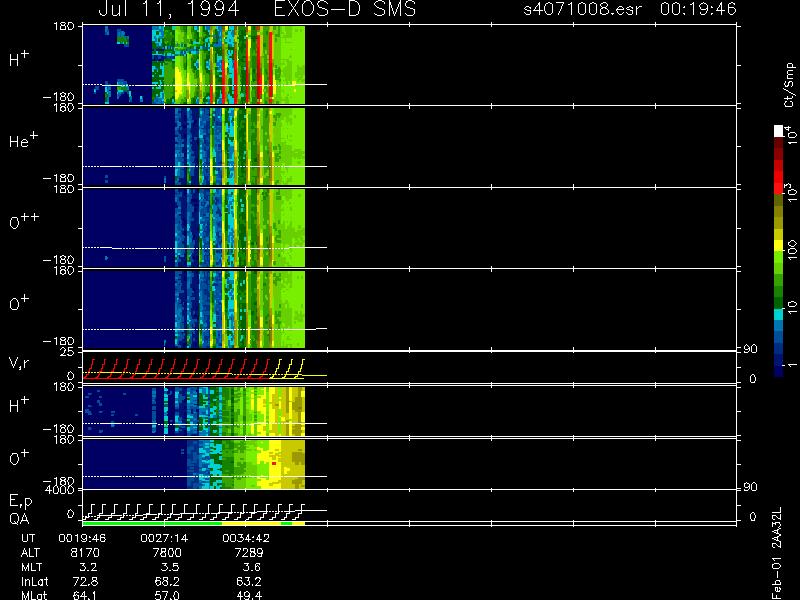Select UT value 0034:42

[245, 538]
